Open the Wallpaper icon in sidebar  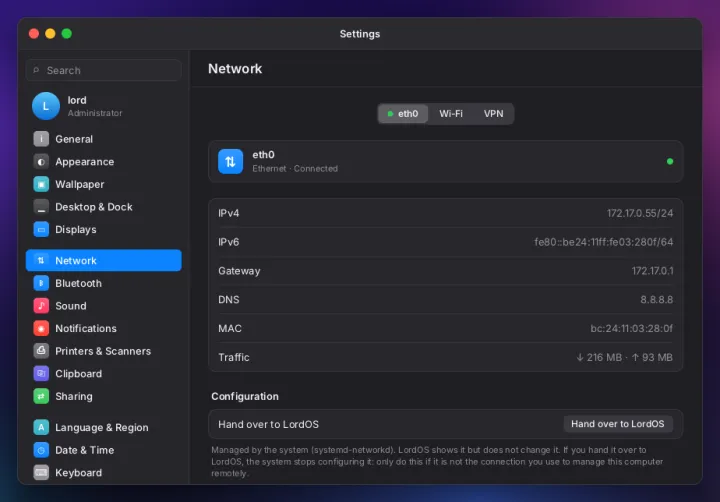(41, 184)
